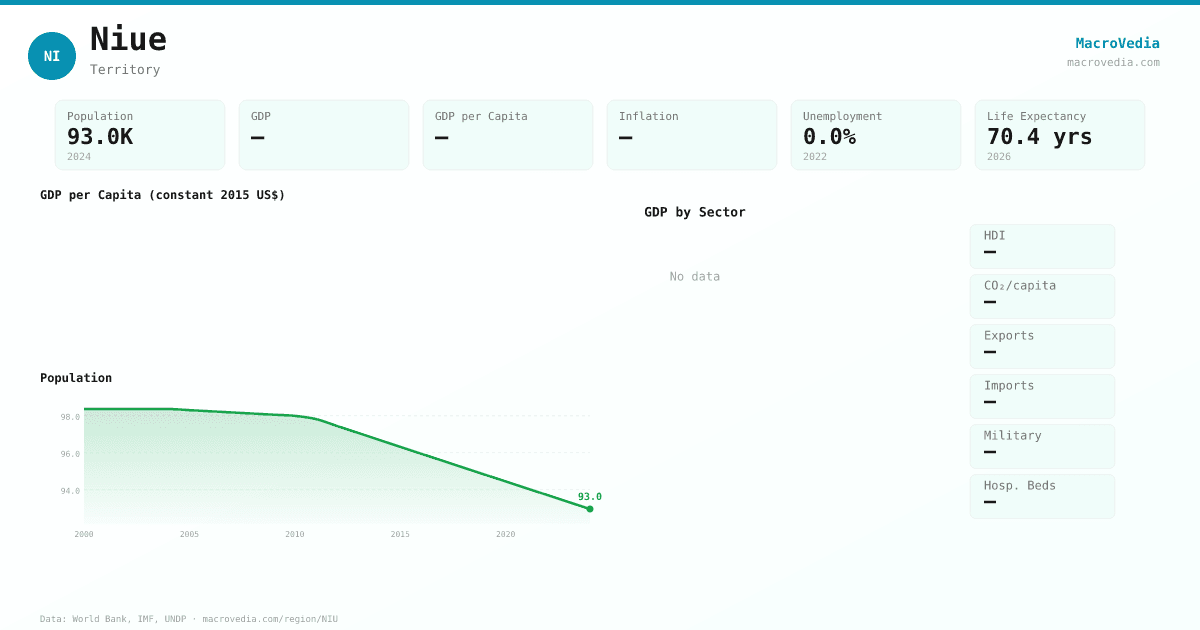
Task: Select the Population stat card
Action: pos(140,135)
